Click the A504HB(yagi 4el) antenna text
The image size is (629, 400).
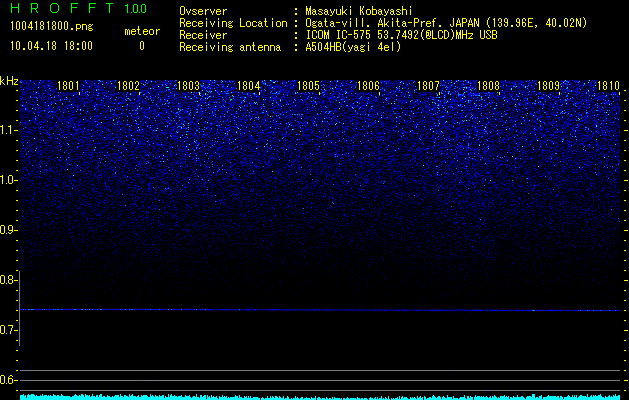353,47
